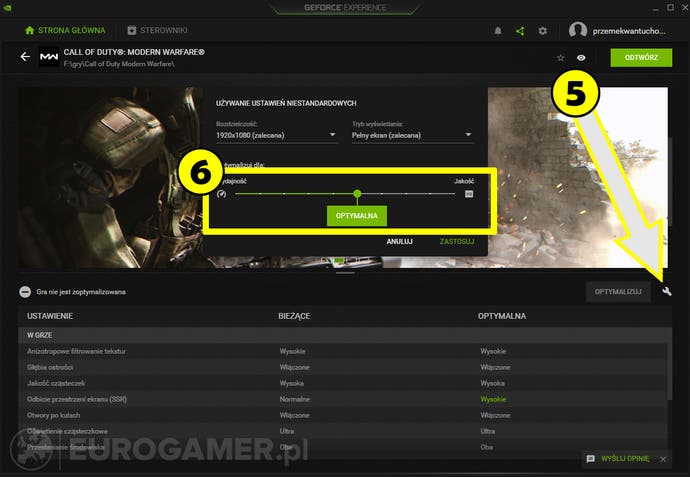690x477 pixels.
Task: Click the Optymalna column header
Action: pyautogui.click(x=502, y=316)
